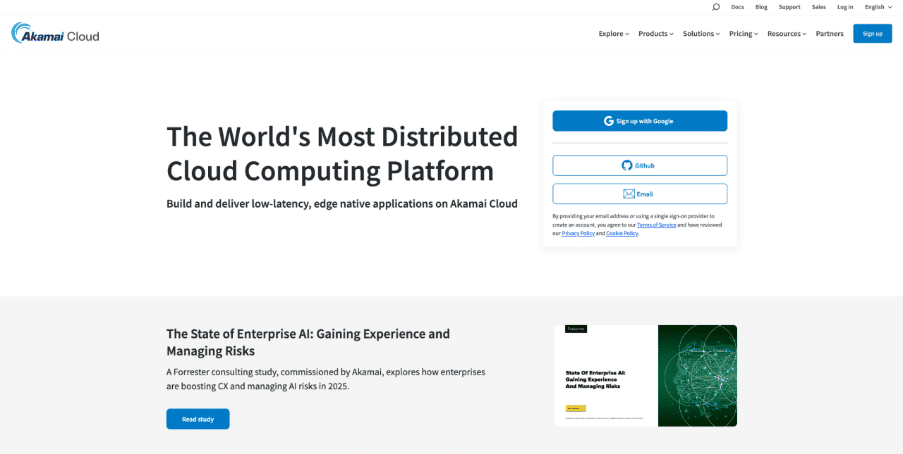Open the Terms of Service link
The width and height of the screenshot is (903, 454).
657,225
